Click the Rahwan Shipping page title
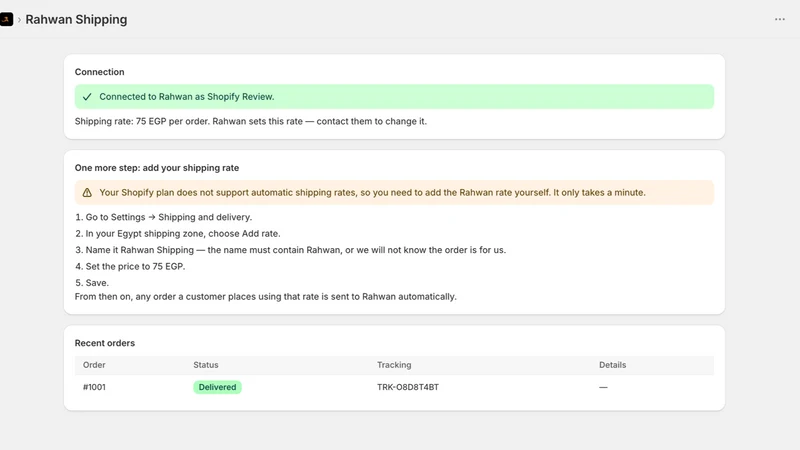This screenshot has width=800, height=450. (x=77, y=19)
